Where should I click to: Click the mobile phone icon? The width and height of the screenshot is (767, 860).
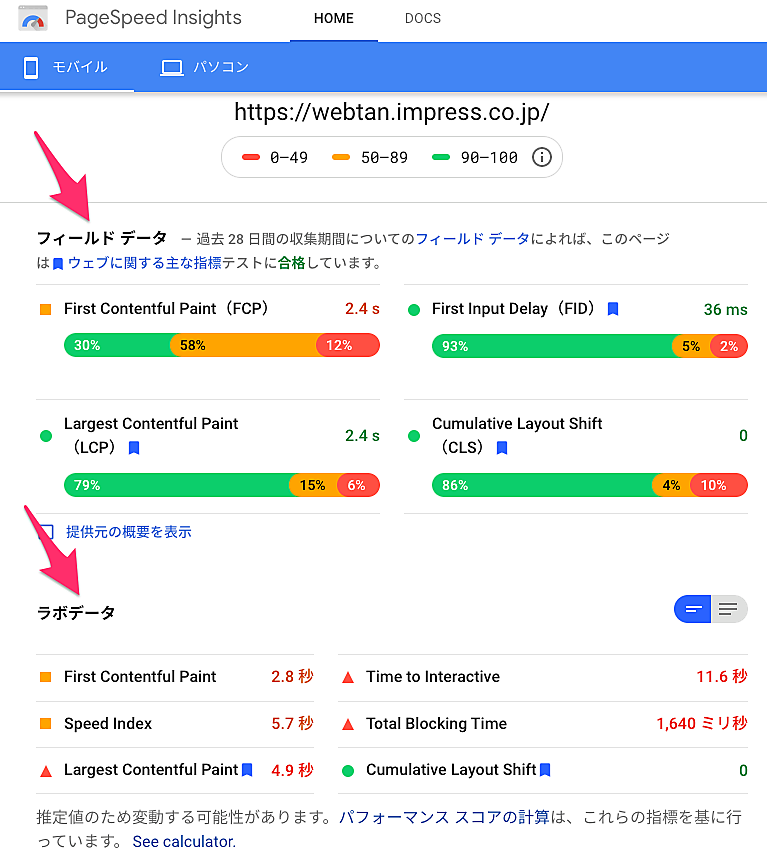pos(31,67)
